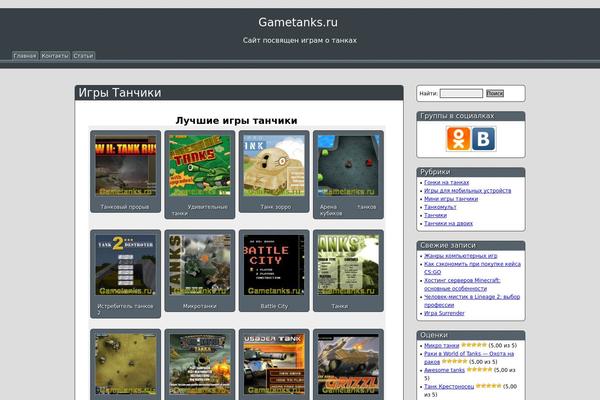
Task: Open the Awesome tanks rating link
Action: (444, 370)
